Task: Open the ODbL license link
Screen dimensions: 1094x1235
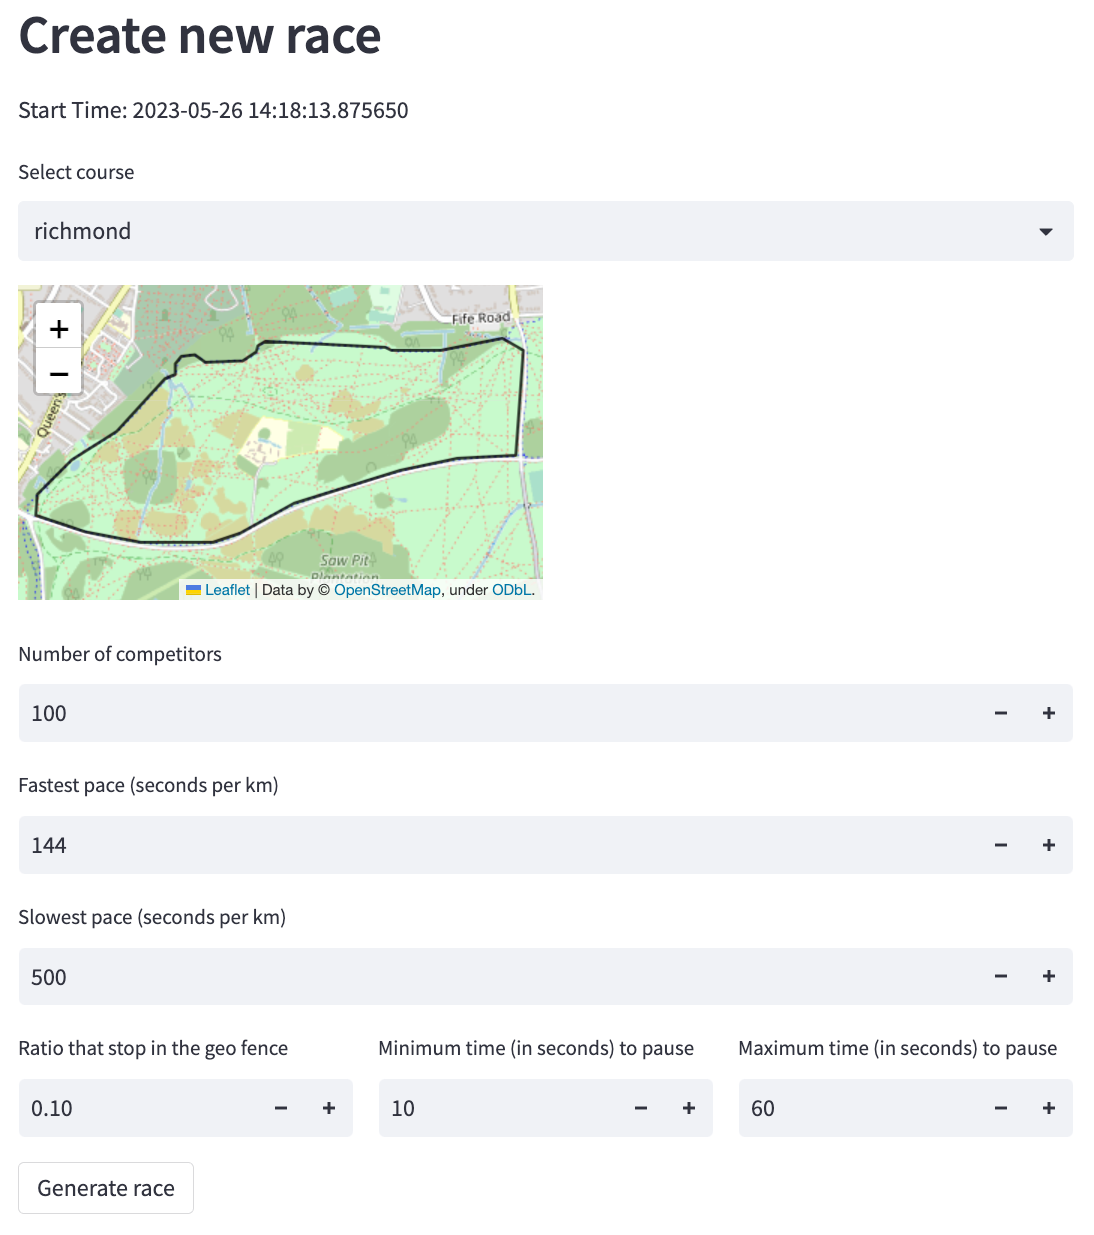Action: [x=512, y=590]
